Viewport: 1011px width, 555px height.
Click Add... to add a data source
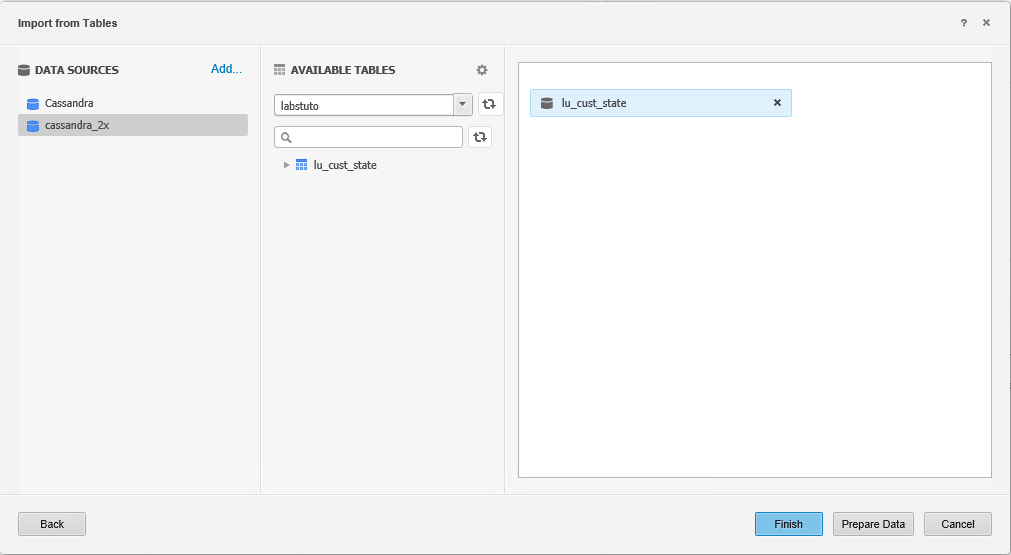[226, 70]
